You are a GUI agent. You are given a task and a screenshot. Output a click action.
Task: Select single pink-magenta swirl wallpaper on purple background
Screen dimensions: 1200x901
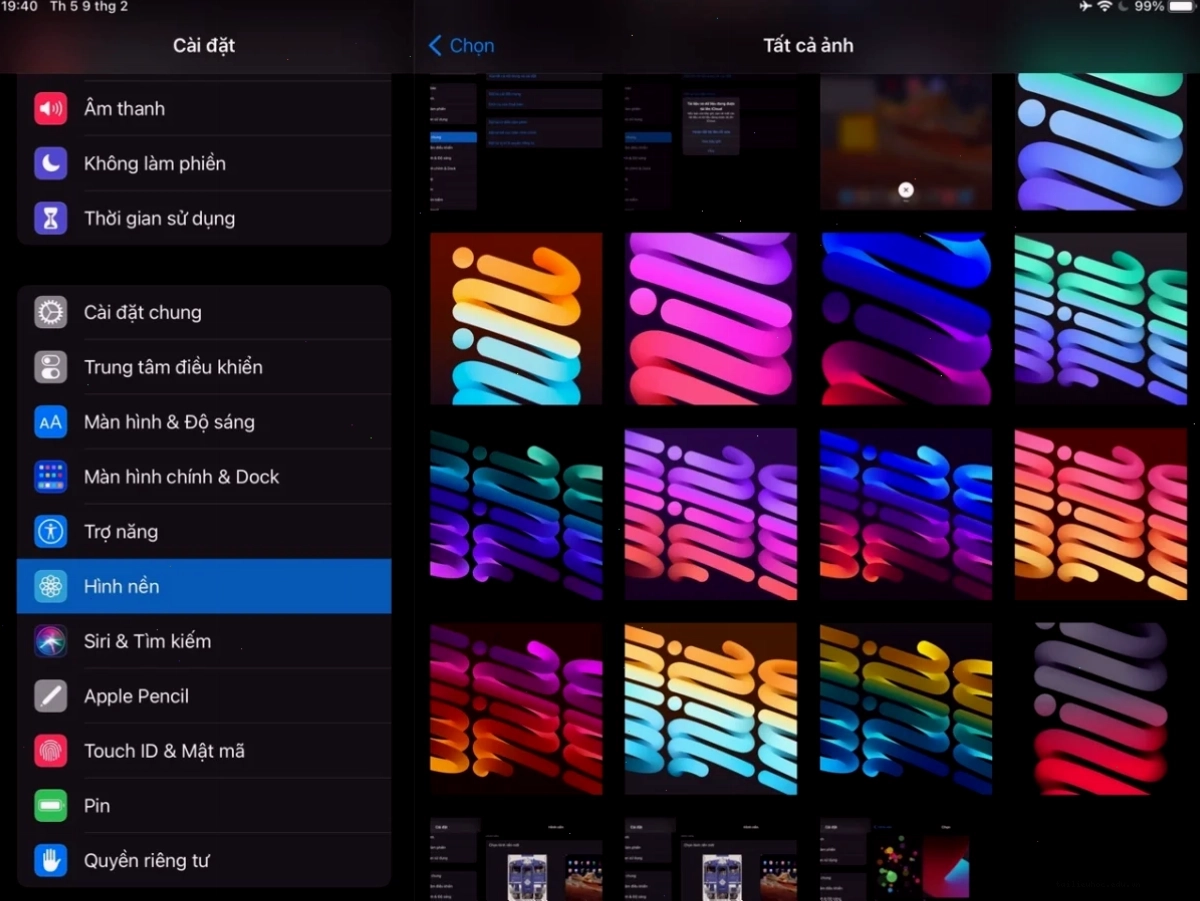(x=711, y=319)
